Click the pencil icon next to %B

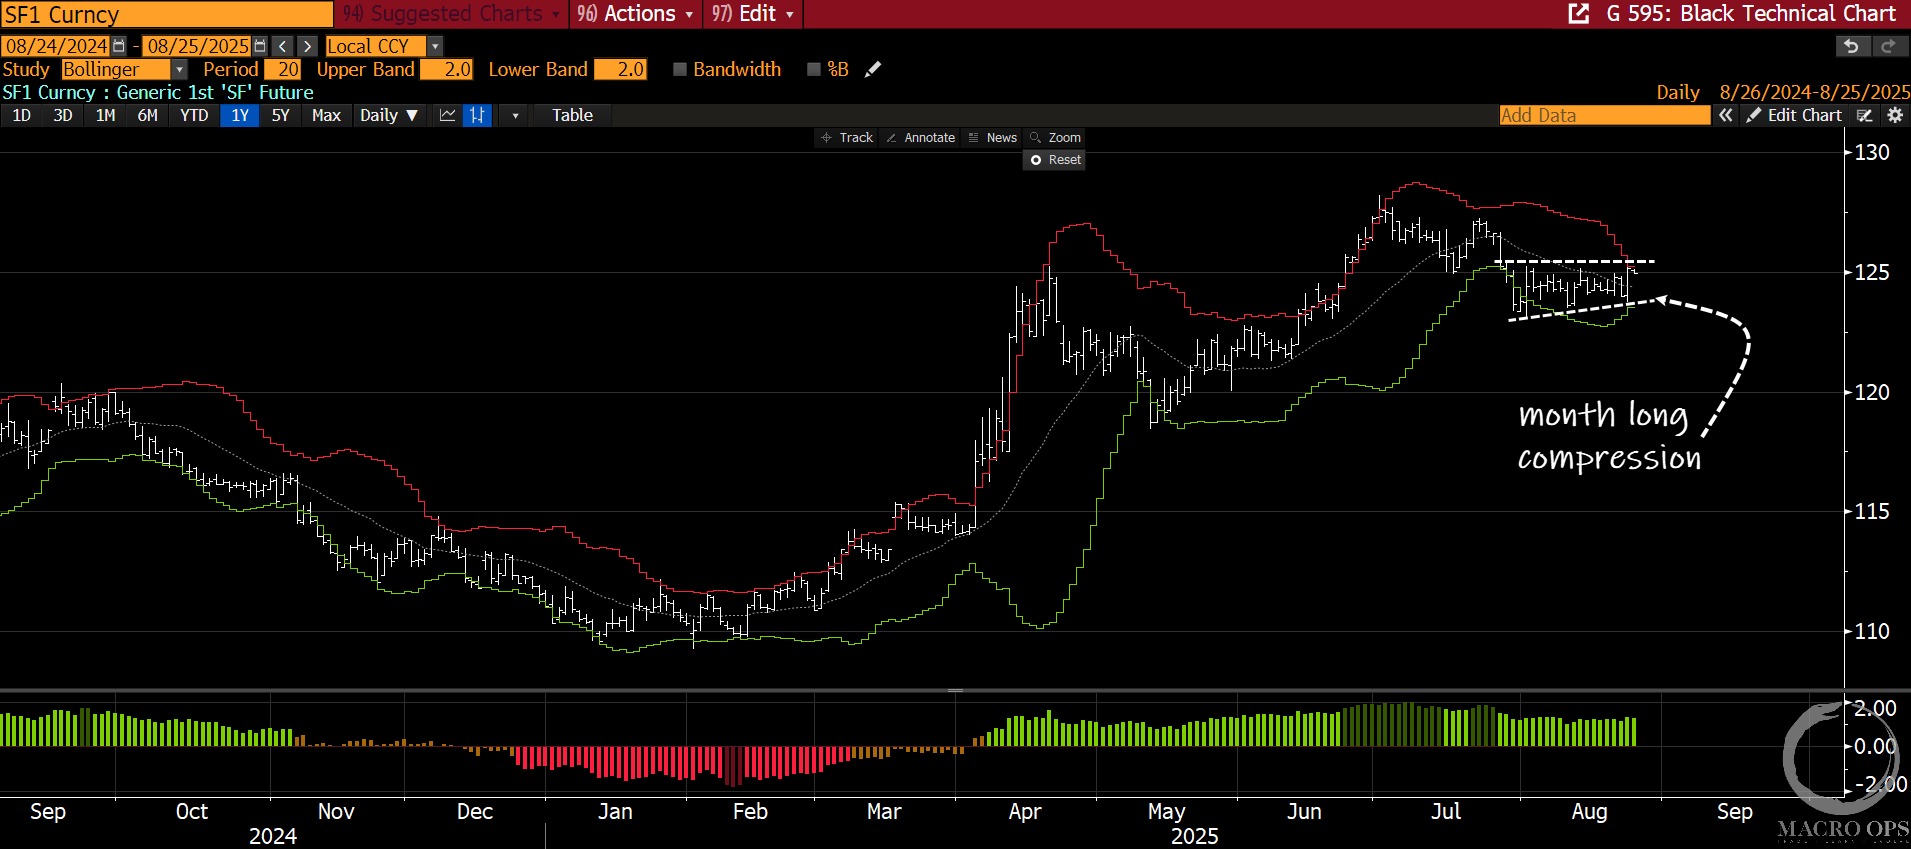coord(873,69)
